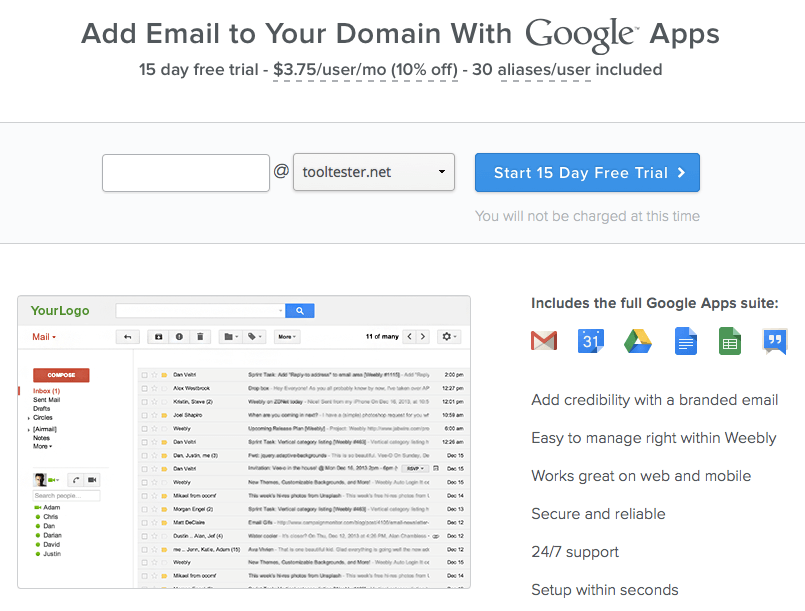Click the next page arrow in Gmail preview
The width and height of the screenshot is (805, 611).
point(423,337)
